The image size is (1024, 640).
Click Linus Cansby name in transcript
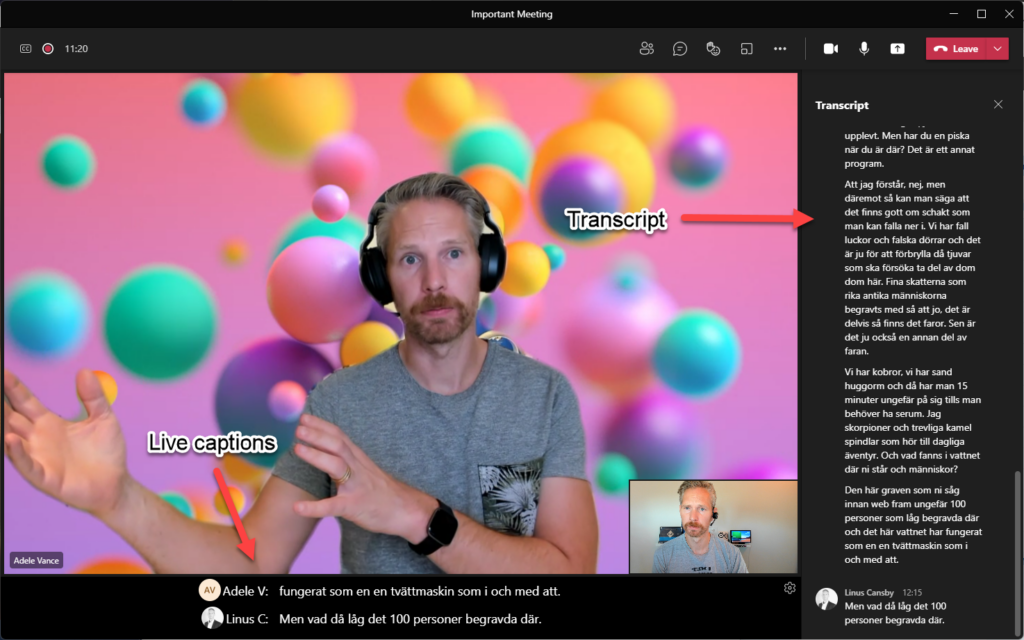click(x=869, y=592)
